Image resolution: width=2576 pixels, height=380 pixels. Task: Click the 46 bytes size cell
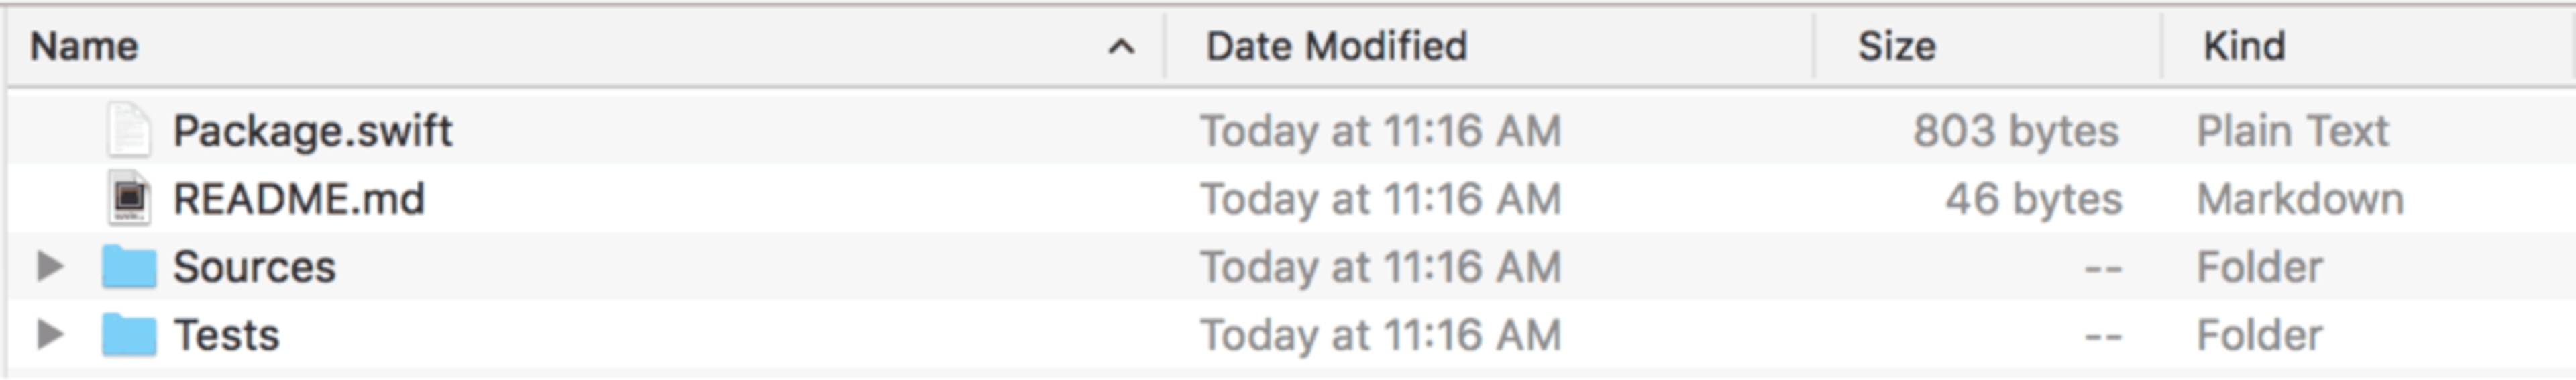click(2033, 199)
